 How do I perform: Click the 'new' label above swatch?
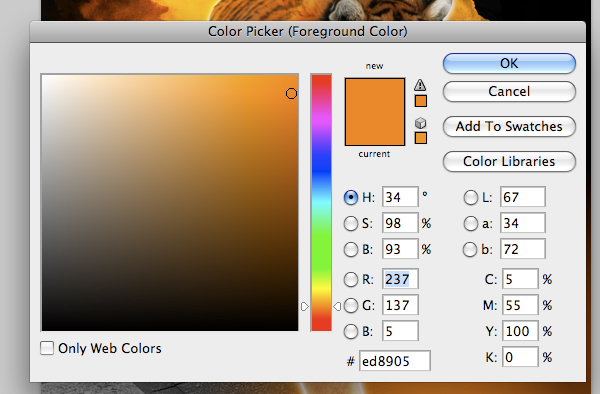tap(374, 66)
